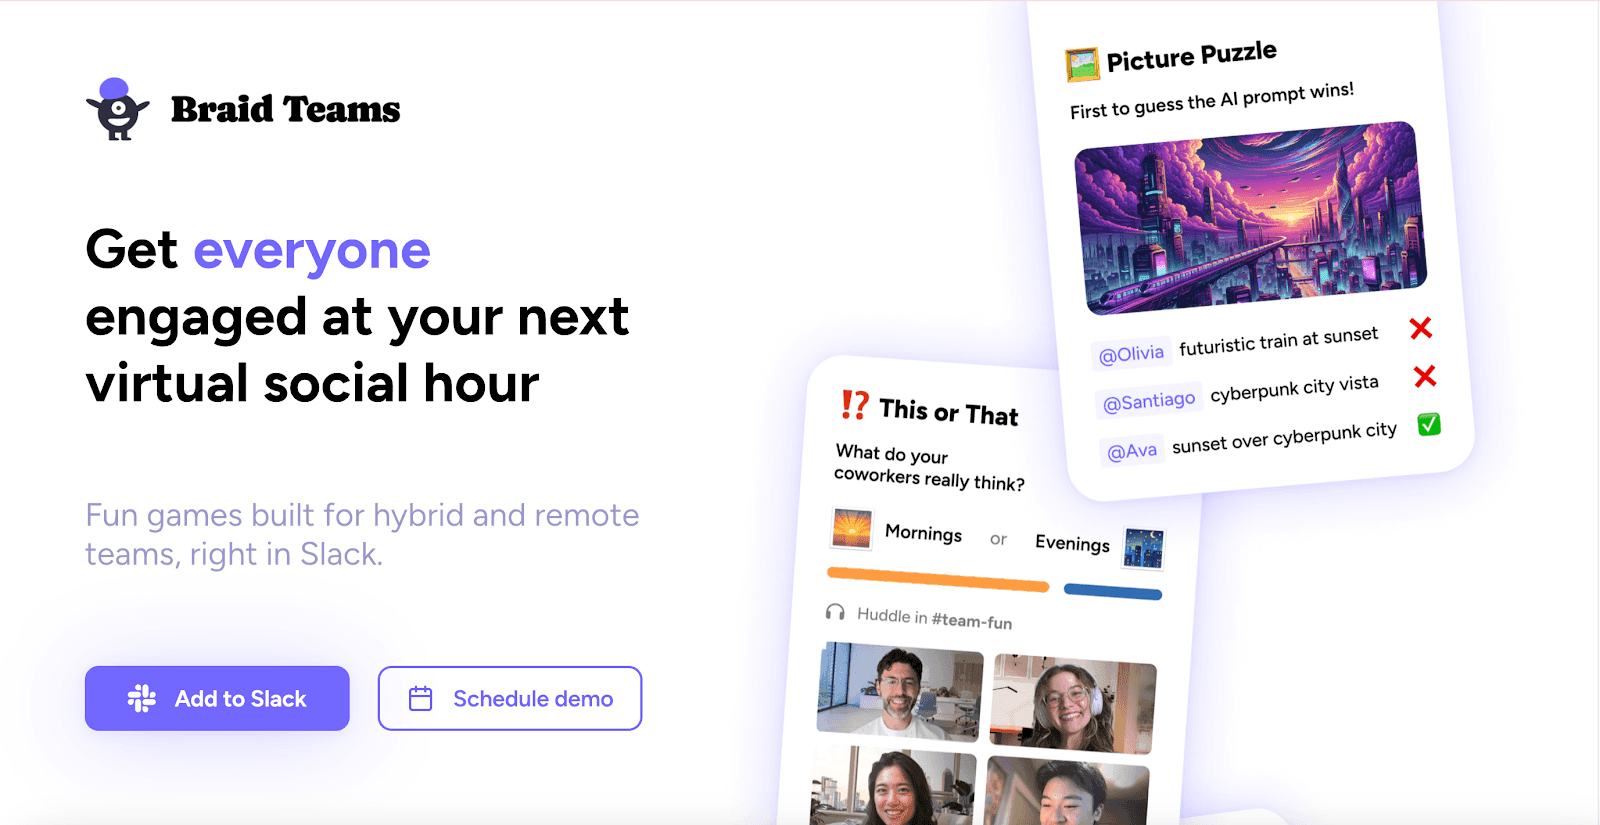1600x825 pixels.
Task: Click 'What do your coworkers really think?' text
Action: (930, 467)
